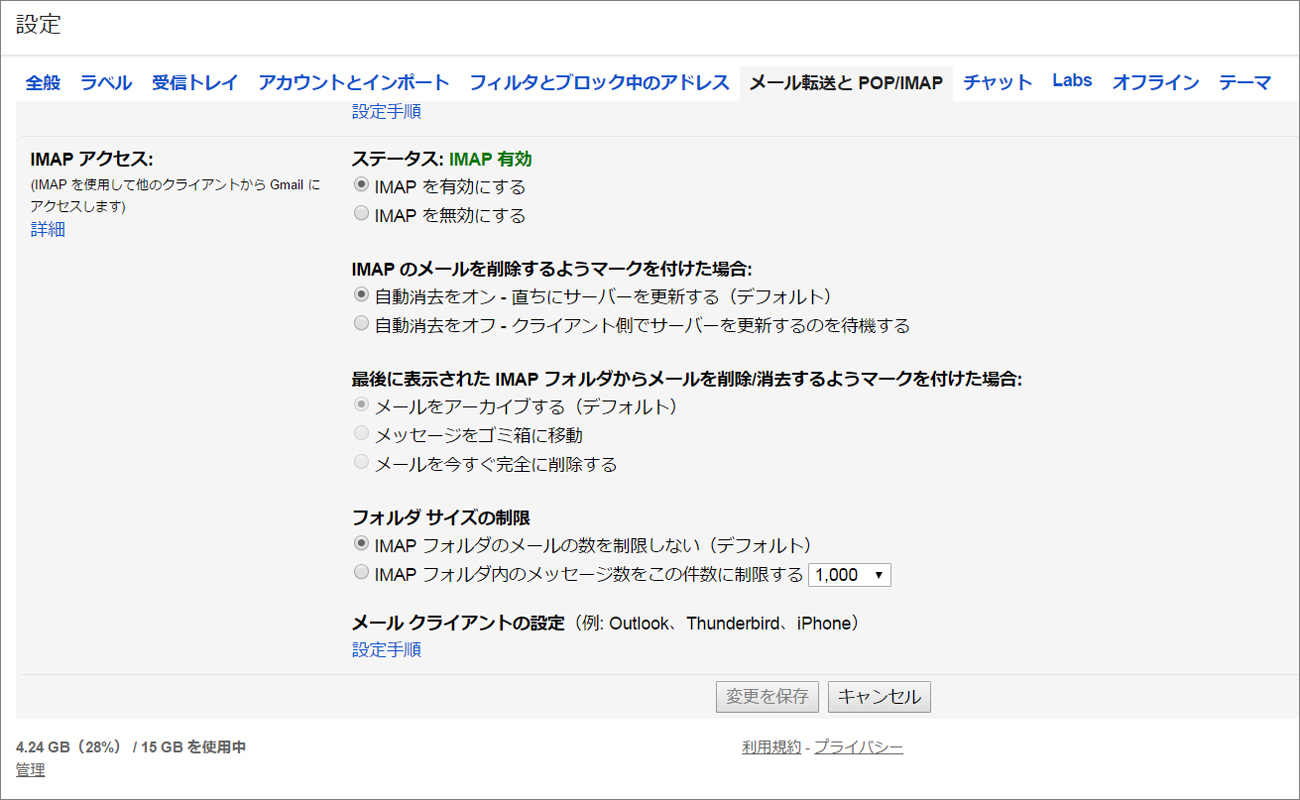1300x800 pixels.
Task: Click the 'フォルダ サイズの制限' heading
Action: 441,517
